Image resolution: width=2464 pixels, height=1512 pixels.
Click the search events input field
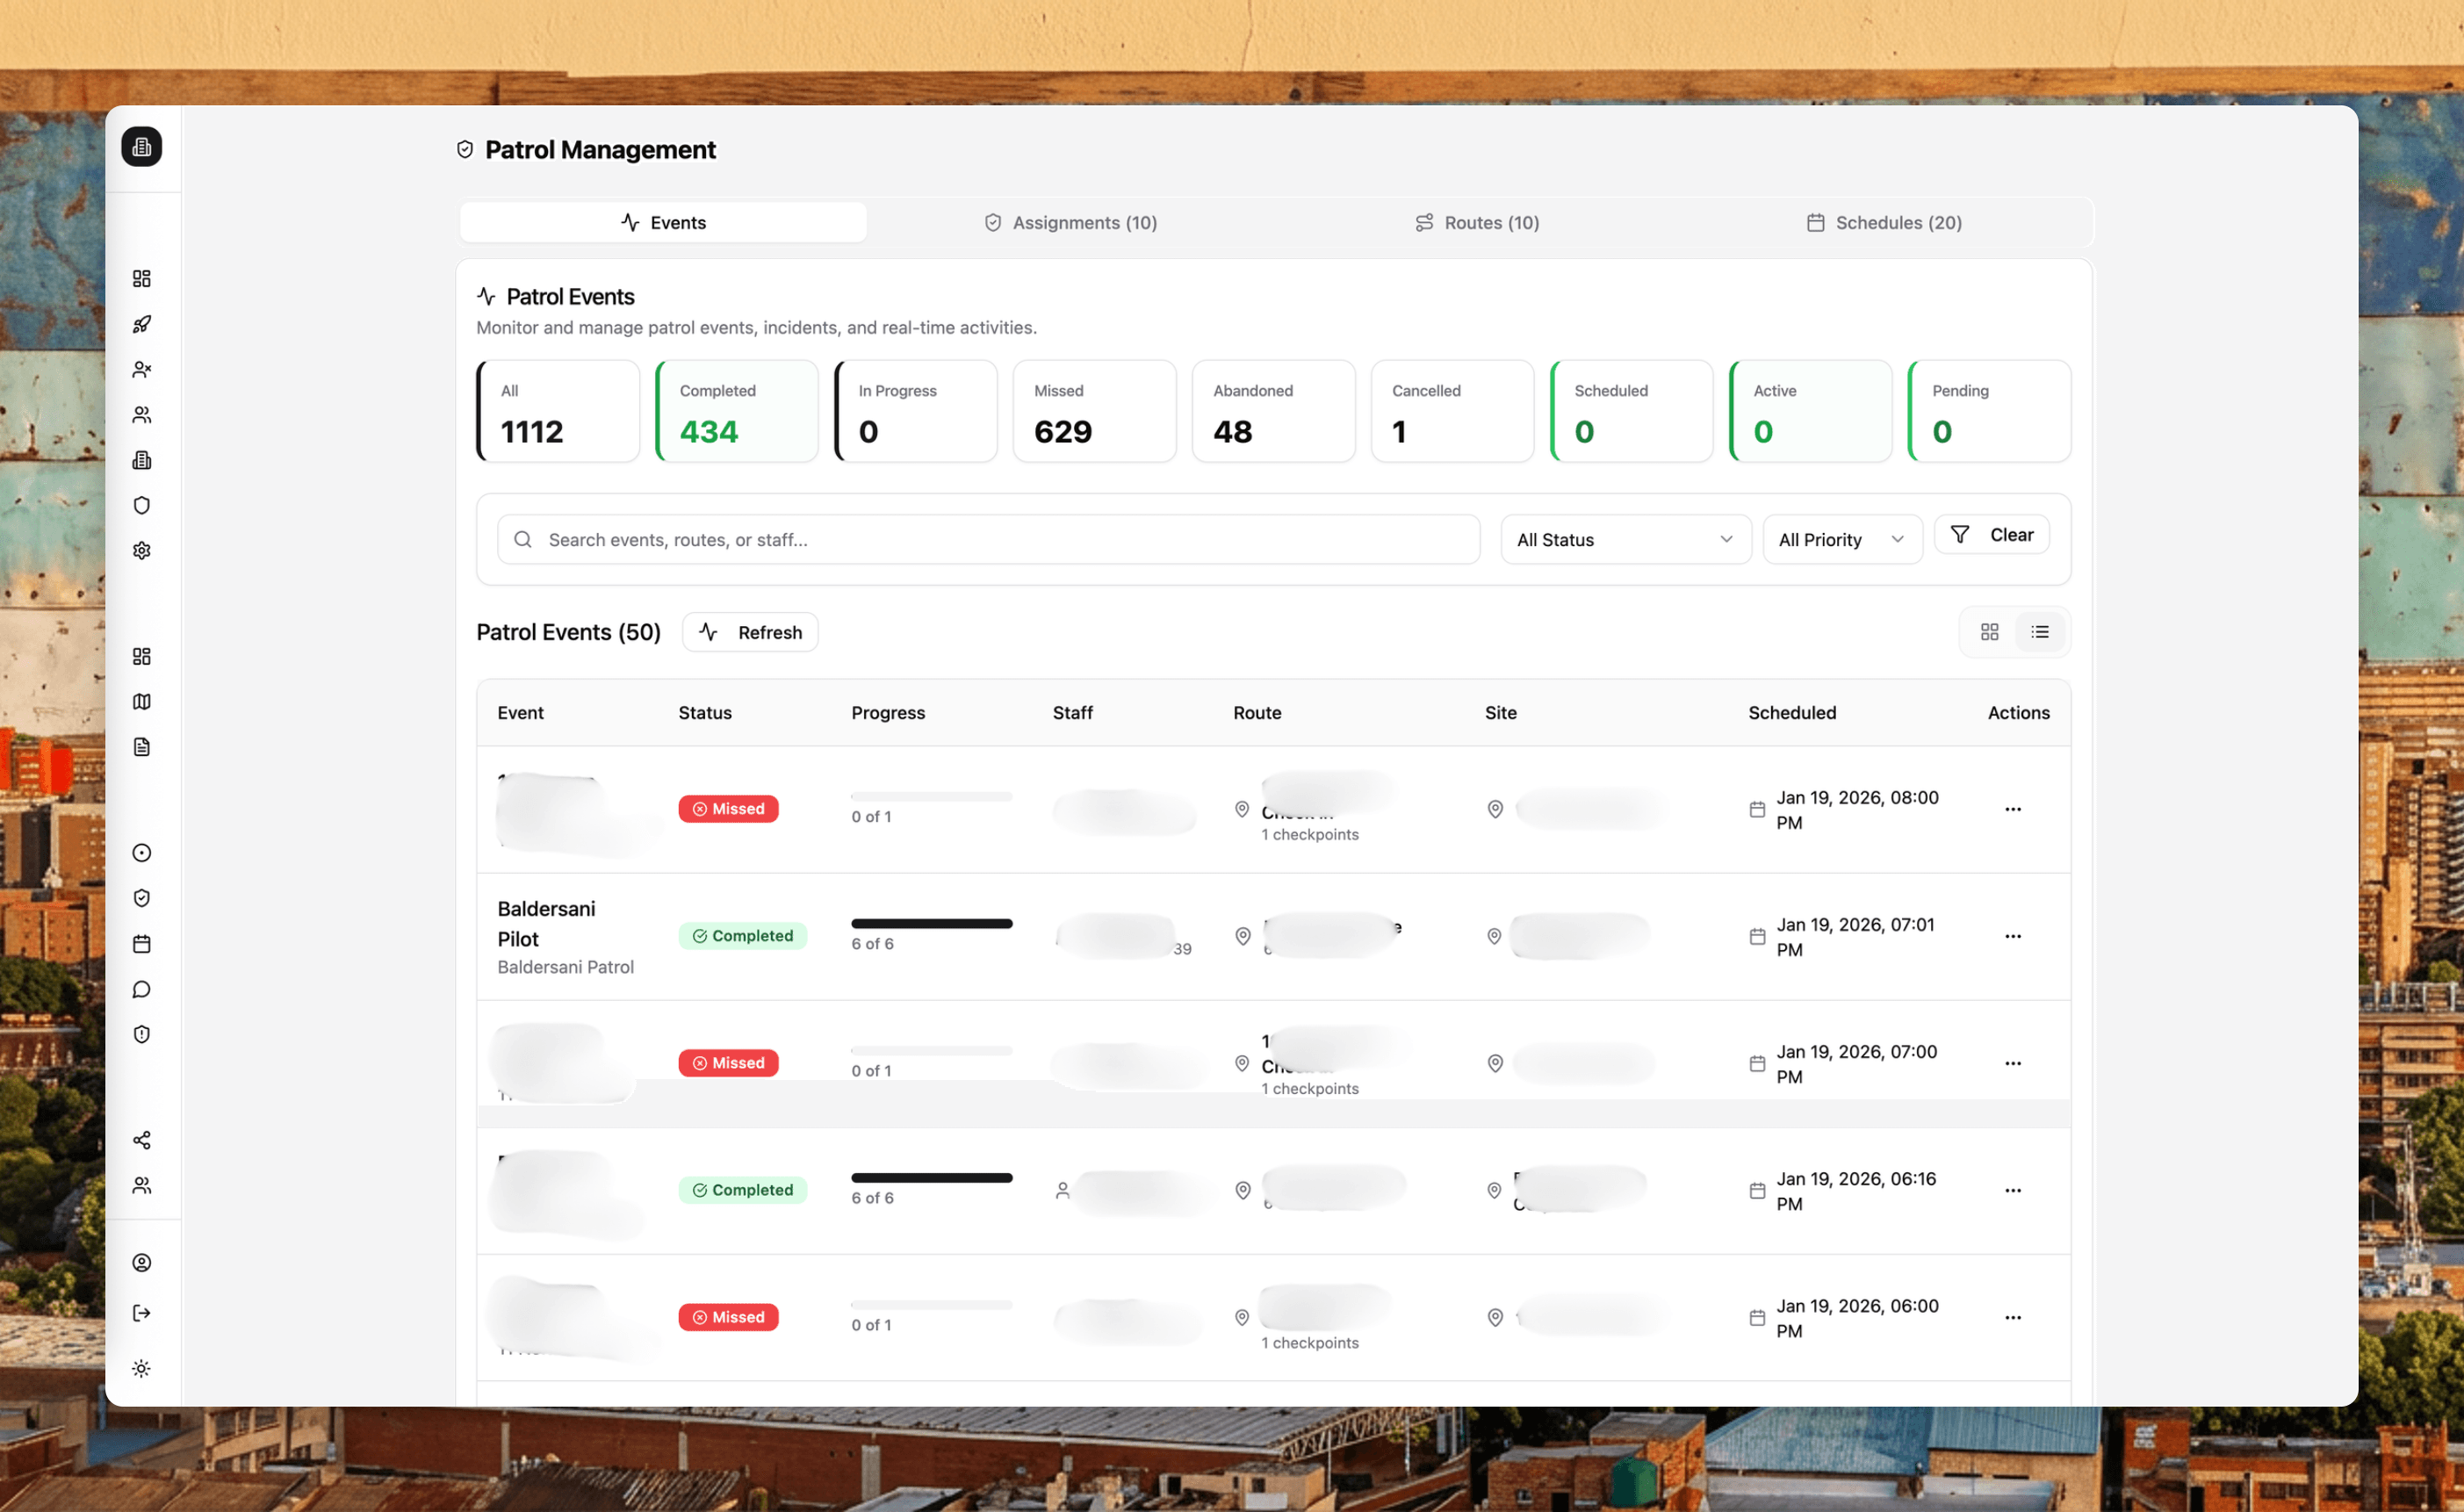1000,540
